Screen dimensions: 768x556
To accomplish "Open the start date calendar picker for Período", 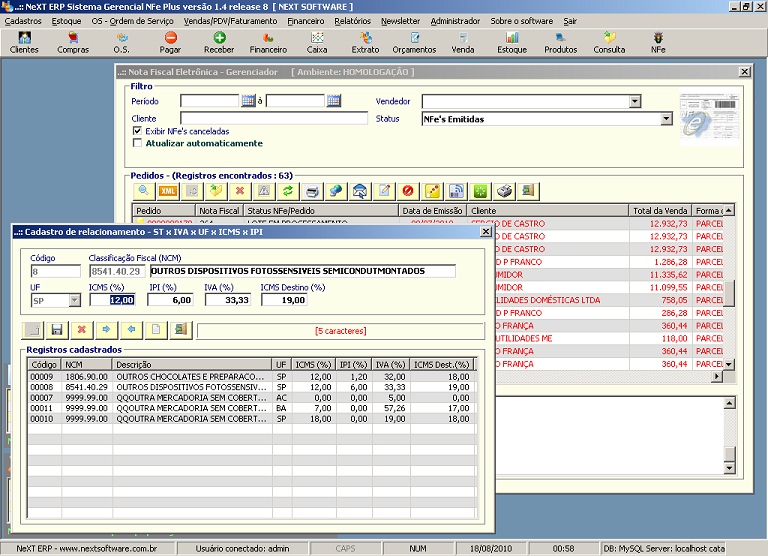I will (x=248, y=101).
